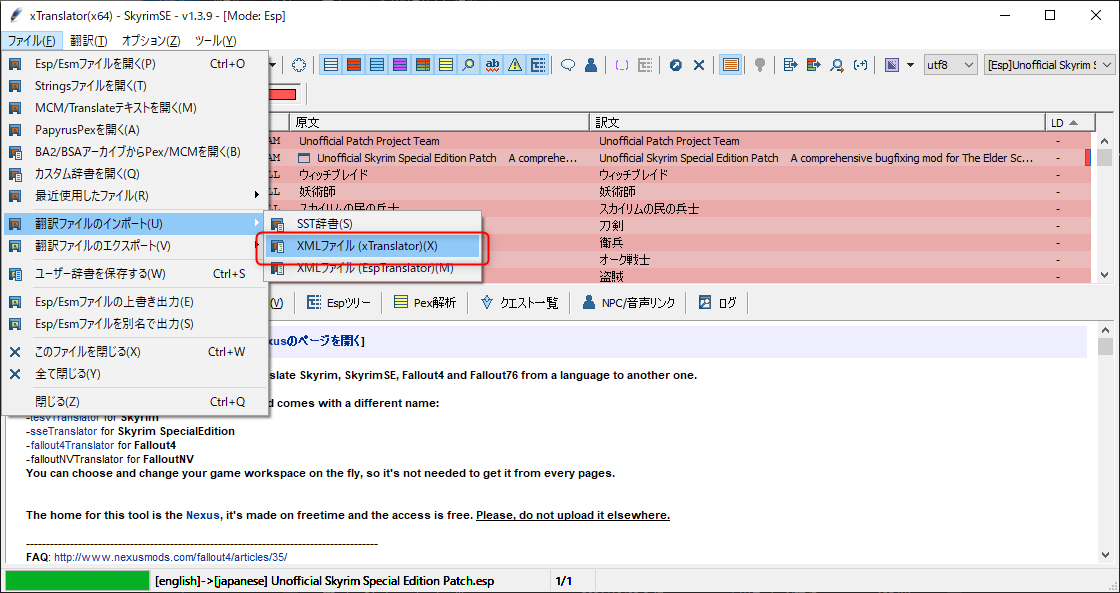Click the blue circular arrow icon
The image size is (1120, 593).
[x=676, y=65]
